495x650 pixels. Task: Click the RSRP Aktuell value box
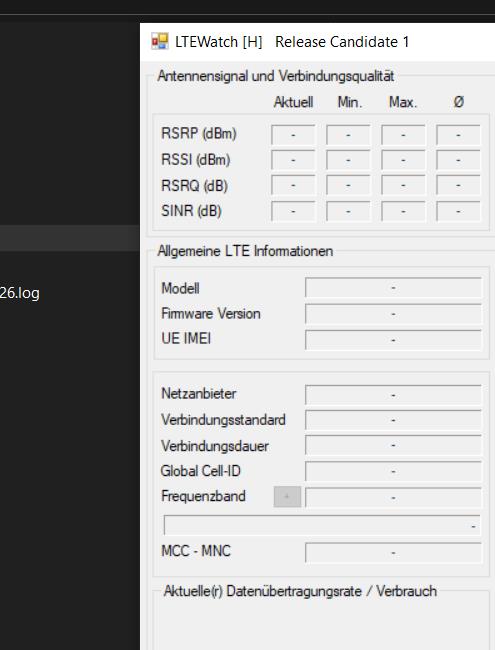point(293,134)
